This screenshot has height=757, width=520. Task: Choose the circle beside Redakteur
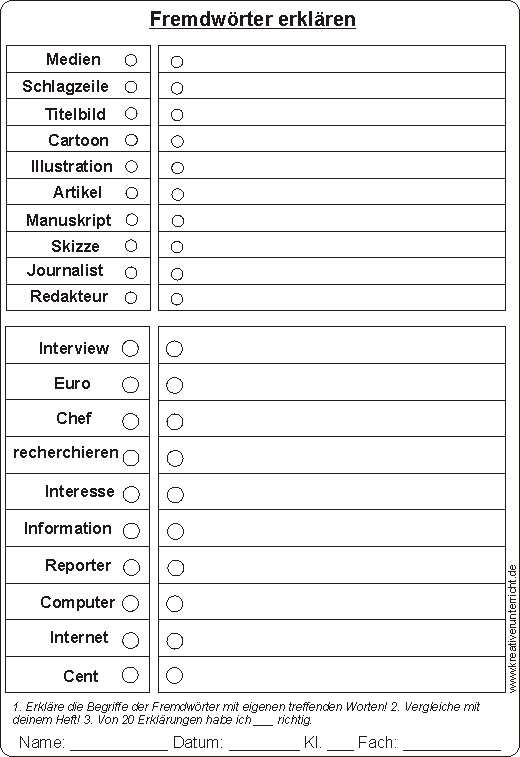(131, 297)
